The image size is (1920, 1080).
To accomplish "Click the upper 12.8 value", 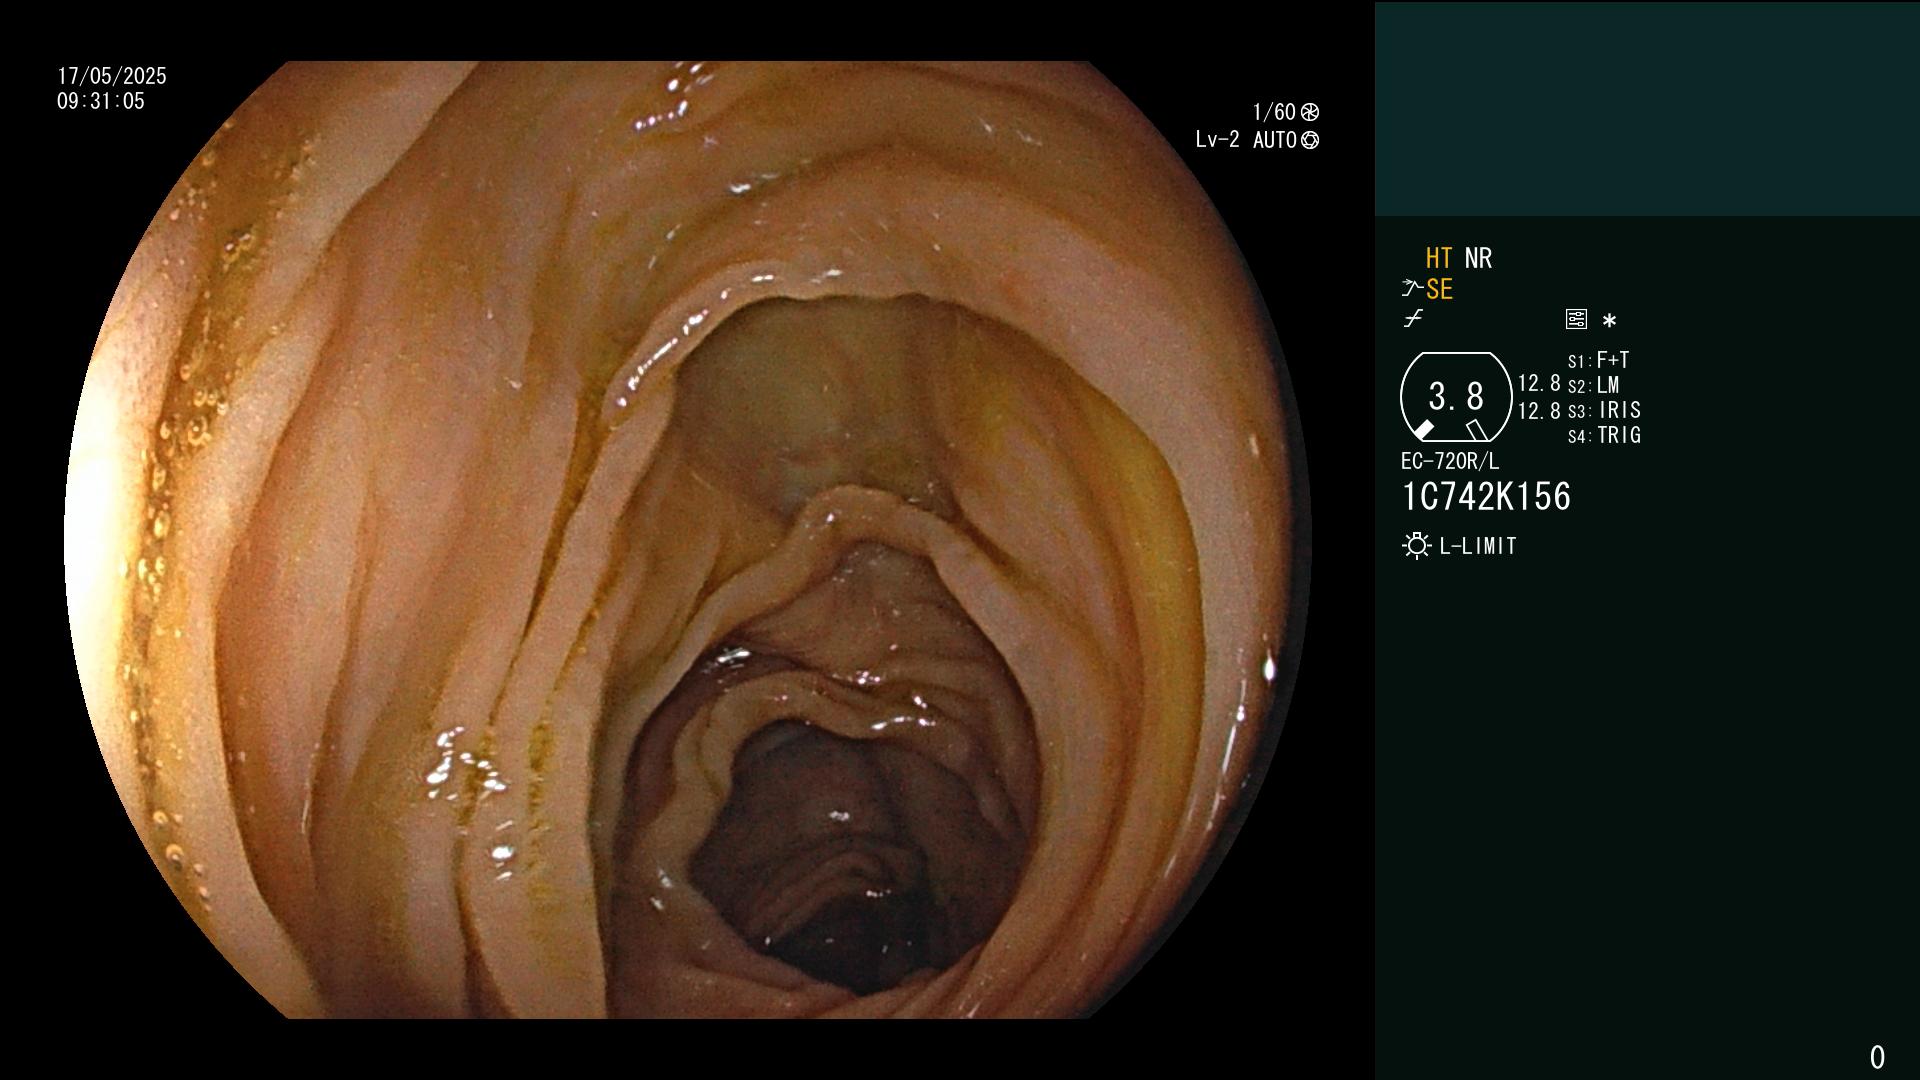I will tap(1539, 384).
